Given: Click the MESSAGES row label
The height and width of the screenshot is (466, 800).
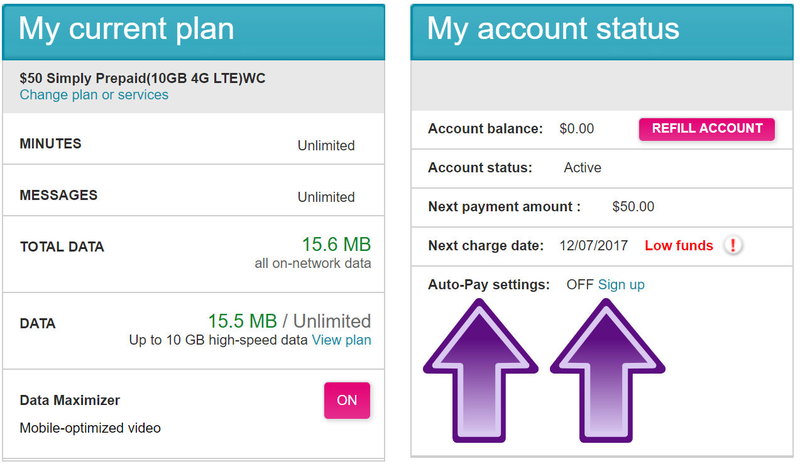Looking at the screenshot, I should point(58,195).
